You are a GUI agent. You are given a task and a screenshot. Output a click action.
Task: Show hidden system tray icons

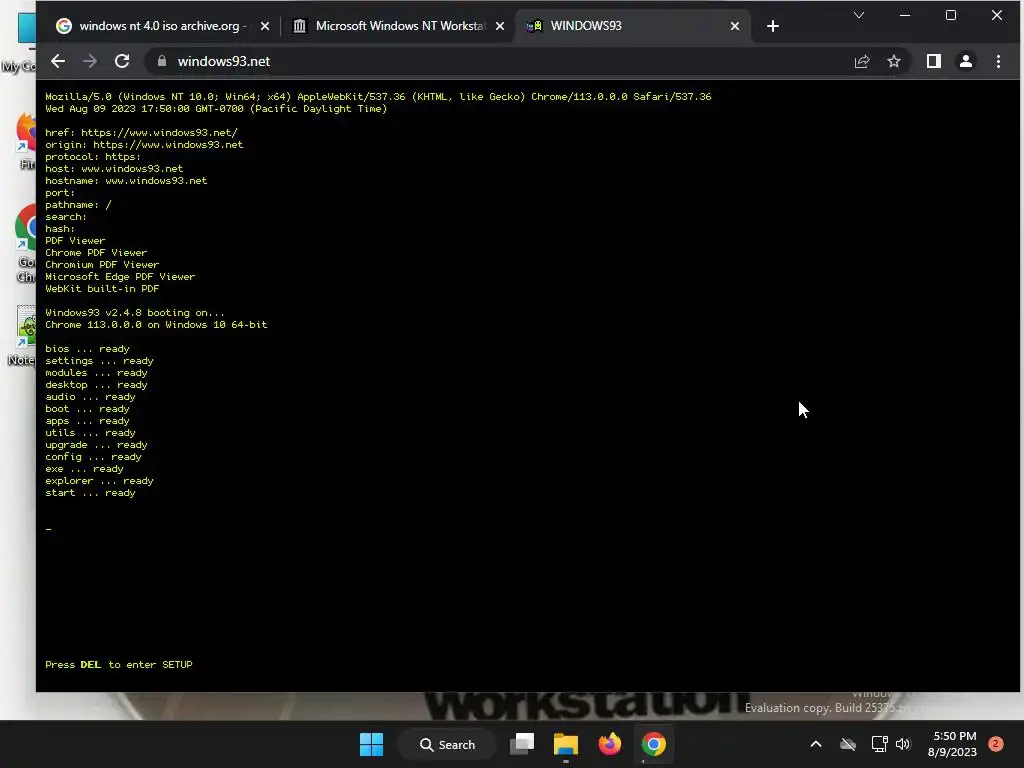(x=816, y=744)
